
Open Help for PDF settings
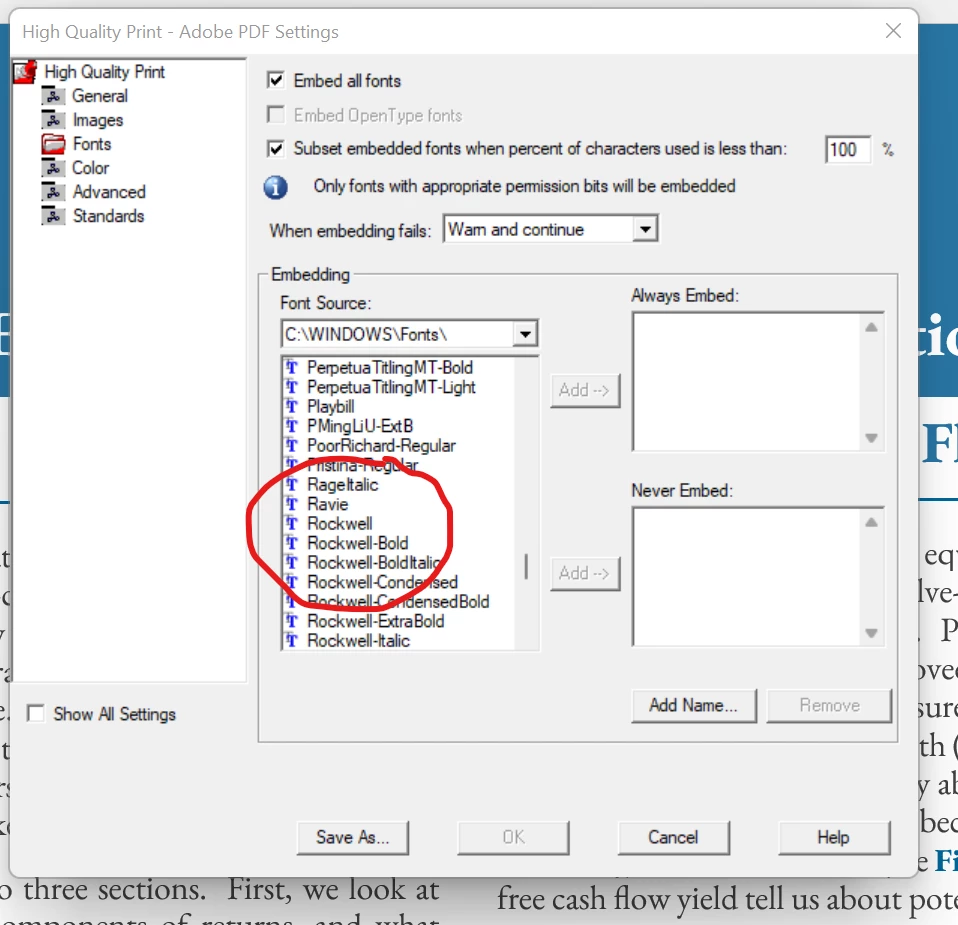pyautogui.click(x=834, y=838)
